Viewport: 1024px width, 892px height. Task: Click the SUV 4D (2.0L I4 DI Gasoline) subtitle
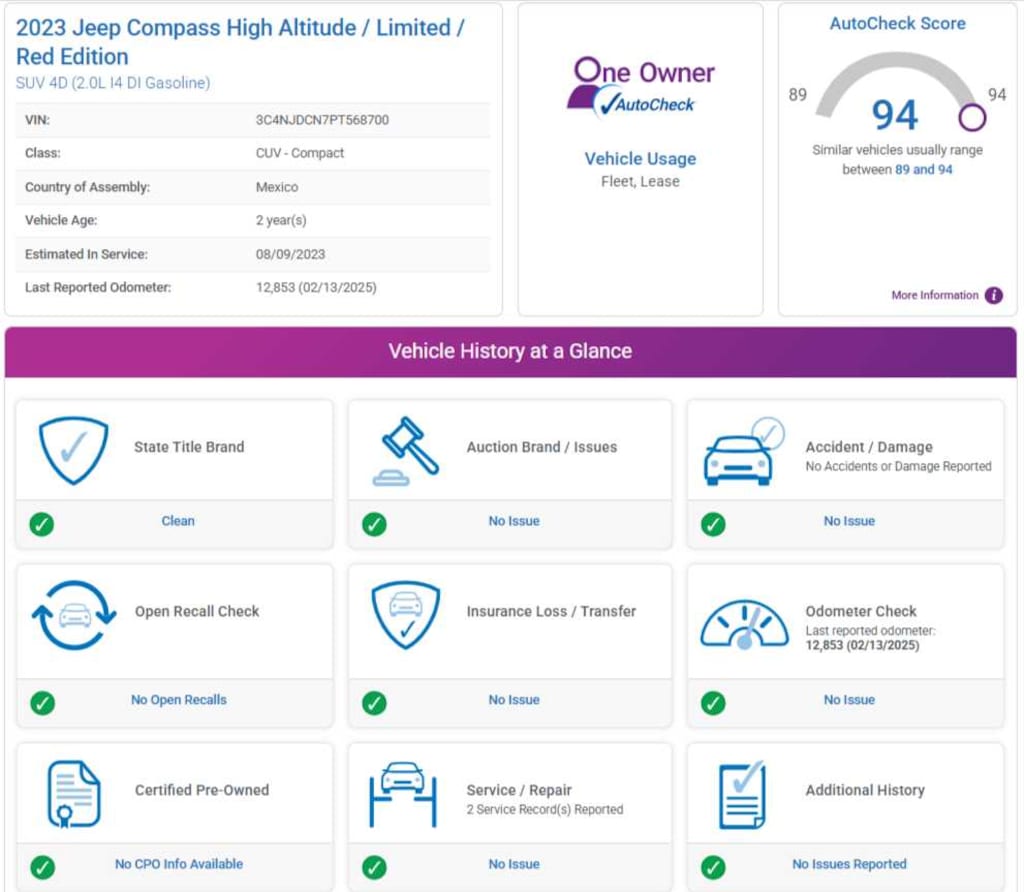click(x=113, y=83)
